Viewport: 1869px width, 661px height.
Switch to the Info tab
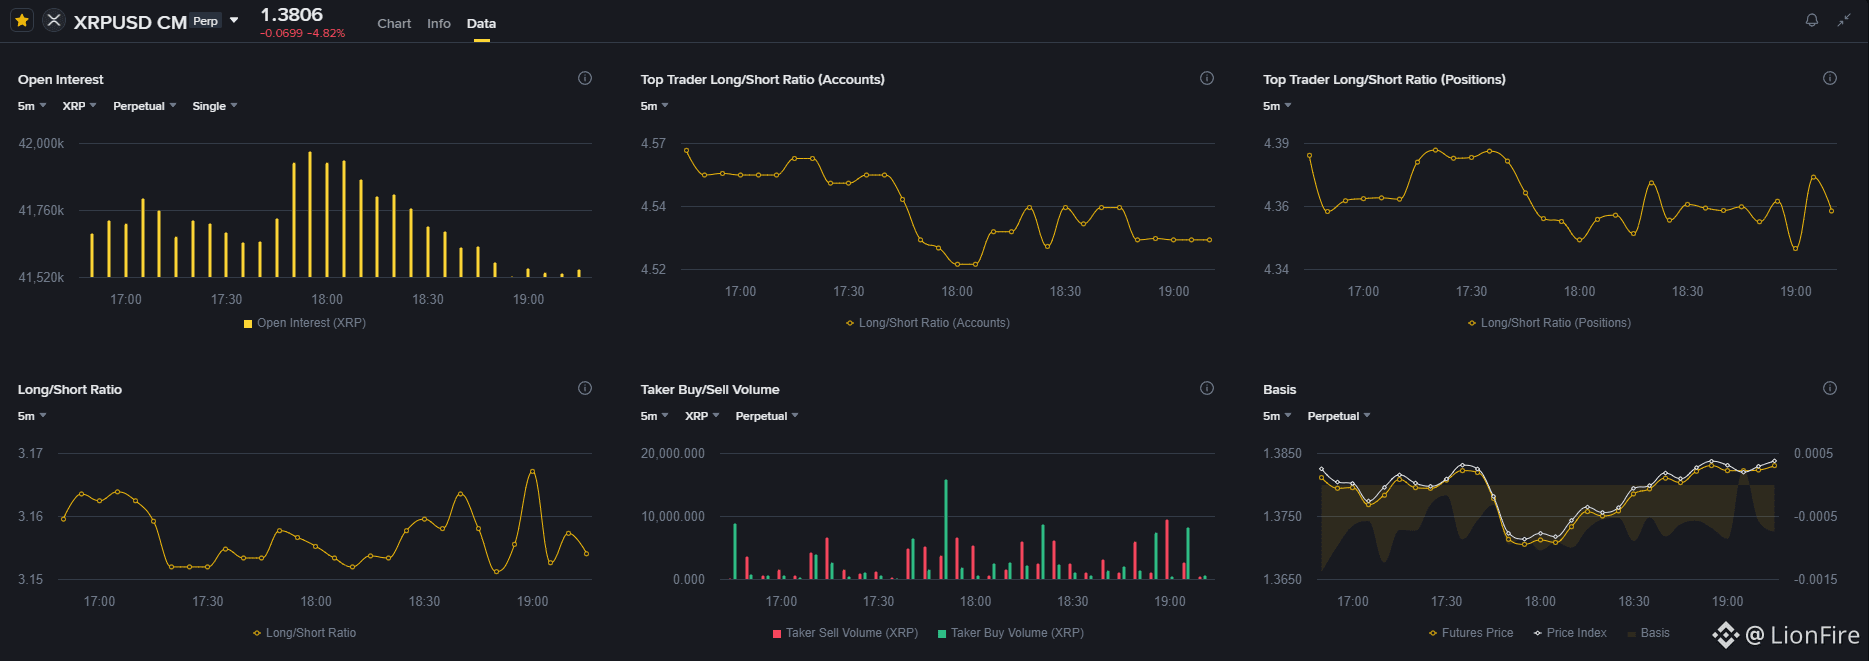(x=439, y=23)
